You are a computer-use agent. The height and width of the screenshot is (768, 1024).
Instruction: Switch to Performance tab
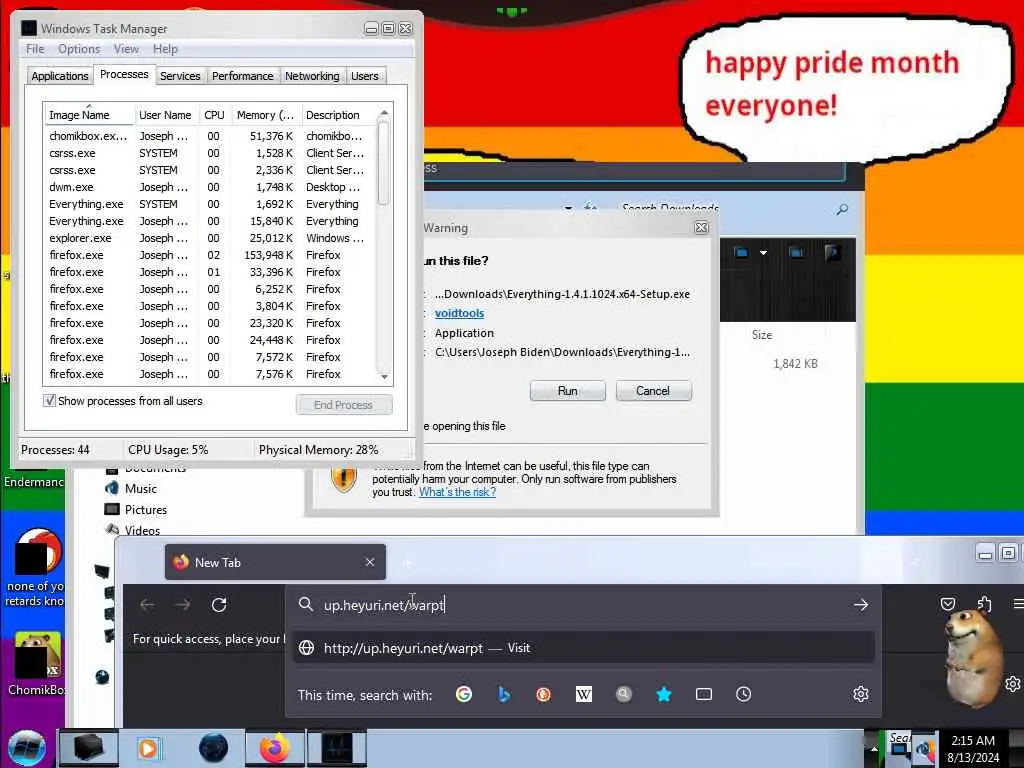click(242, 76)
